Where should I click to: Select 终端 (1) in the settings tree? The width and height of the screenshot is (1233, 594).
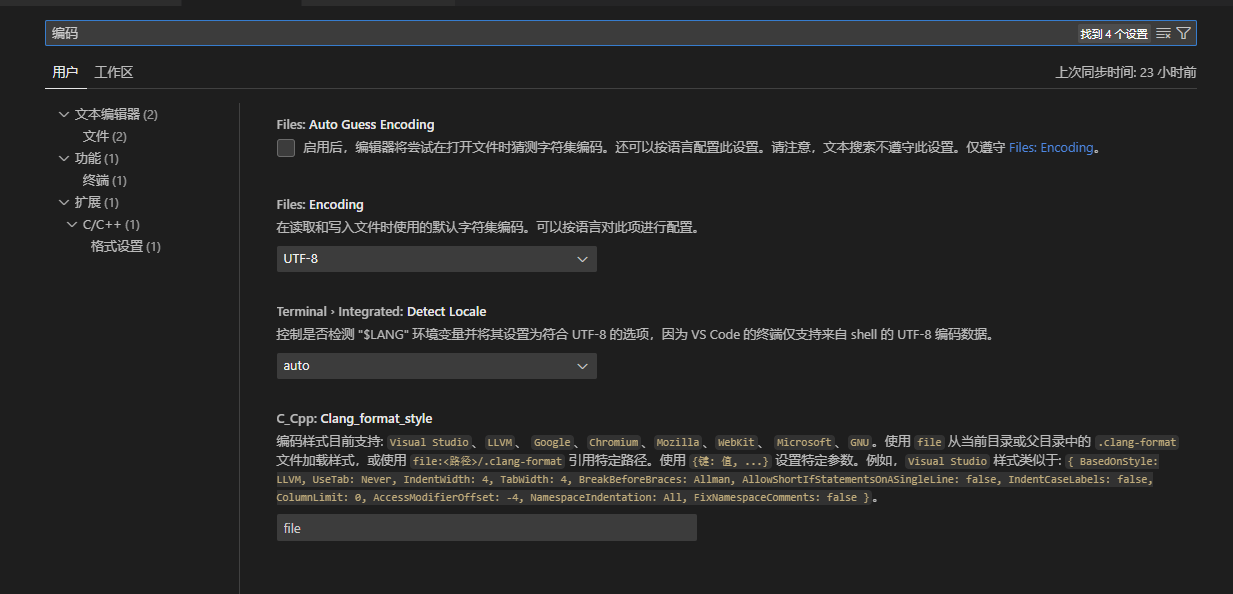point(104,180)
